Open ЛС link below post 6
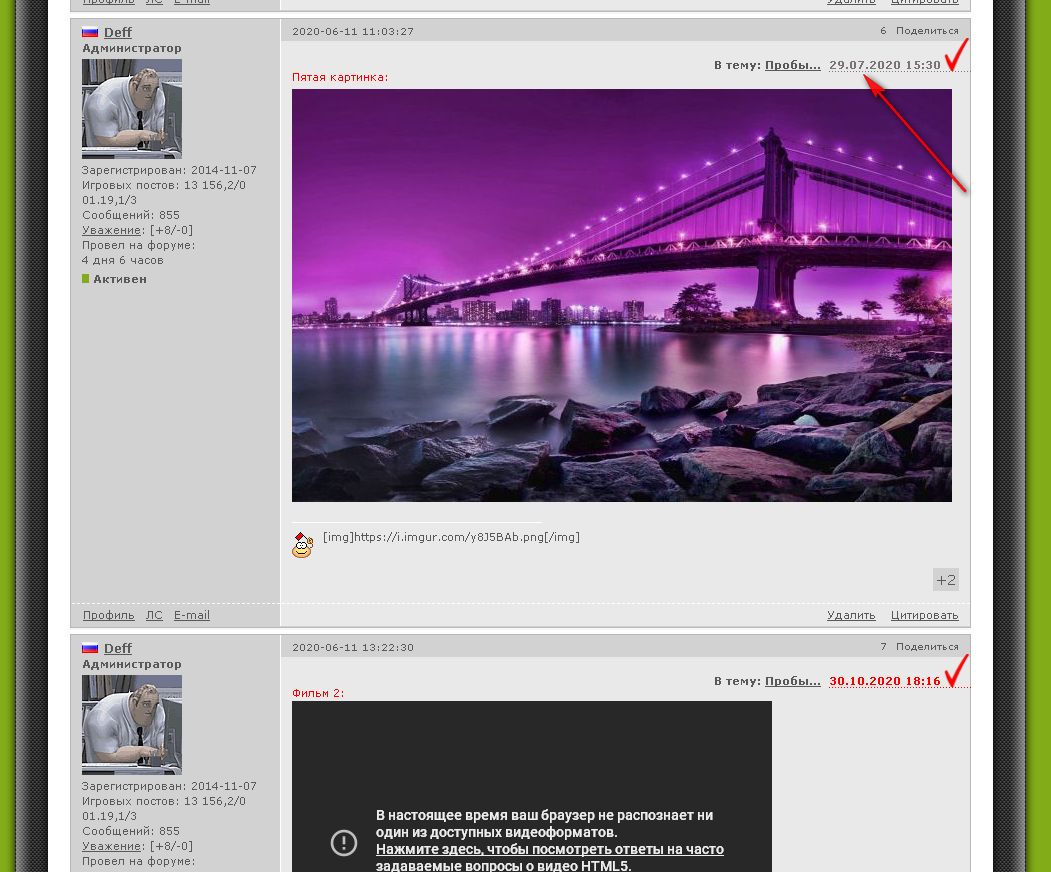1051x872 pixels. [x=154, y=615]
